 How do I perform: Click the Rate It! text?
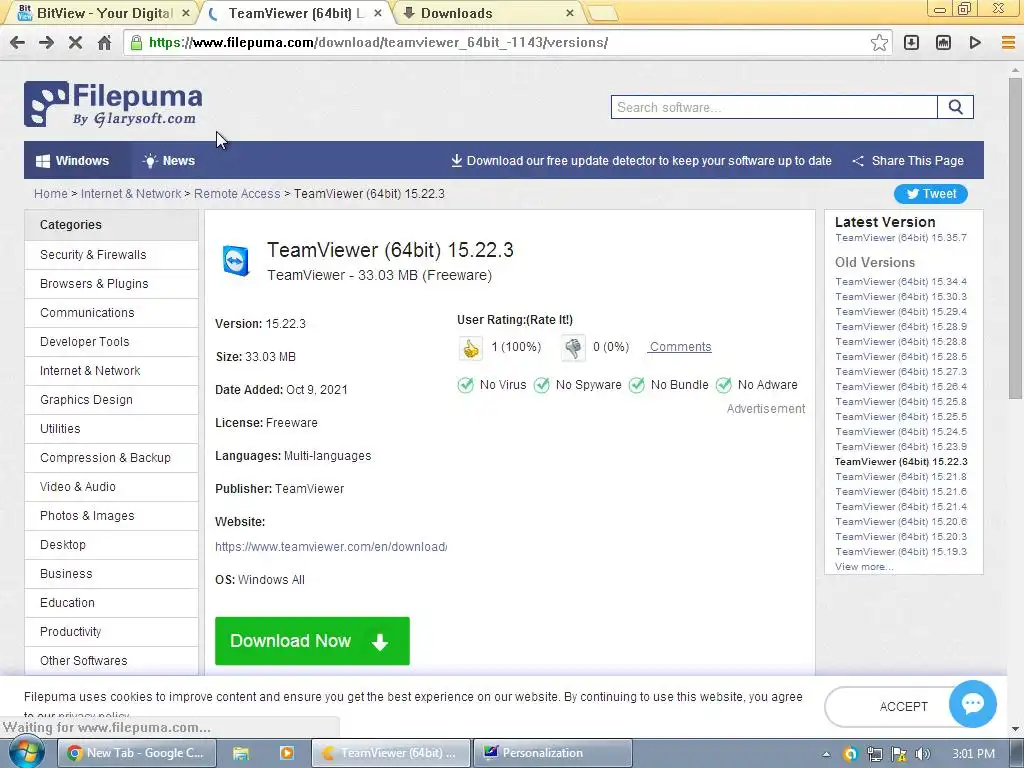[549, 320]
